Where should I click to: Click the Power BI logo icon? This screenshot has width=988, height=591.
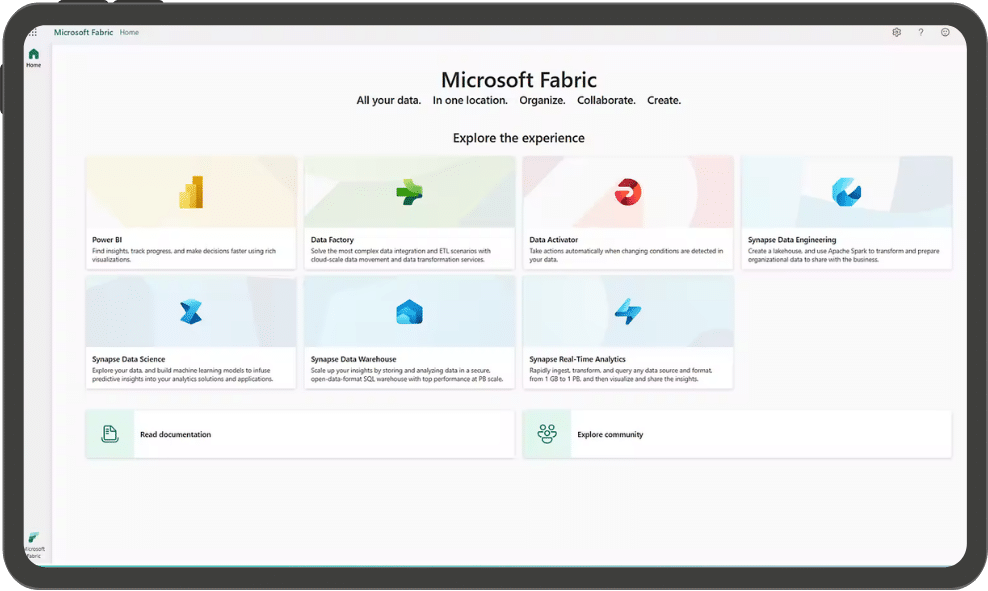click(191, 192)
